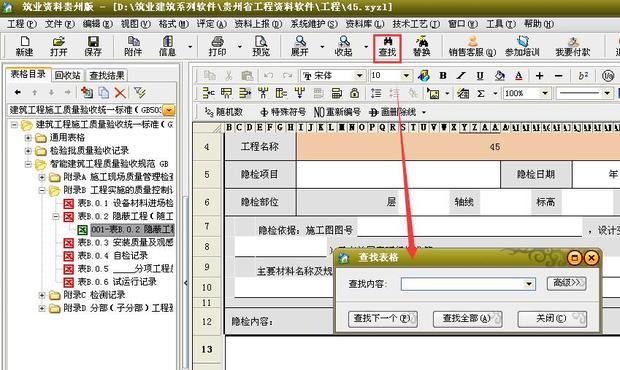Click the 新建 (New) toolbar icon
Image resolution: width=620 pixels, height=370 pixels.
pyautogui.click(x=25, y=46)
